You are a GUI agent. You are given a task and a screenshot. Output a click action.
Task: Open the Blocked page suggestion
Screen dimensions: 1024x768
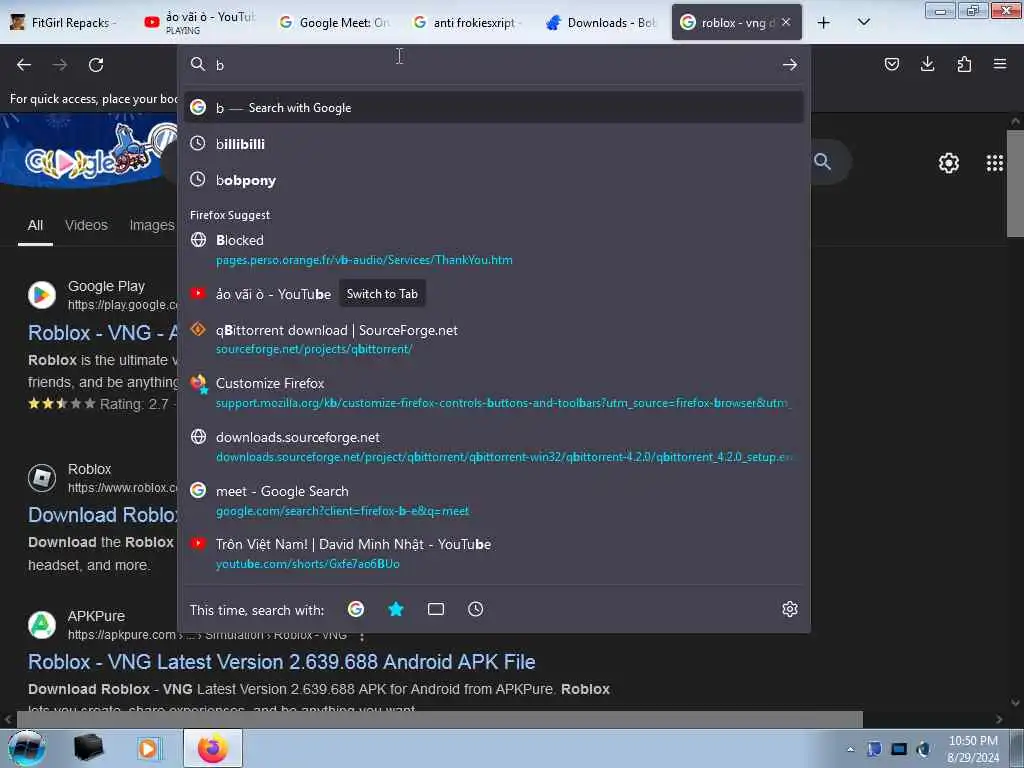coord(494,249)
